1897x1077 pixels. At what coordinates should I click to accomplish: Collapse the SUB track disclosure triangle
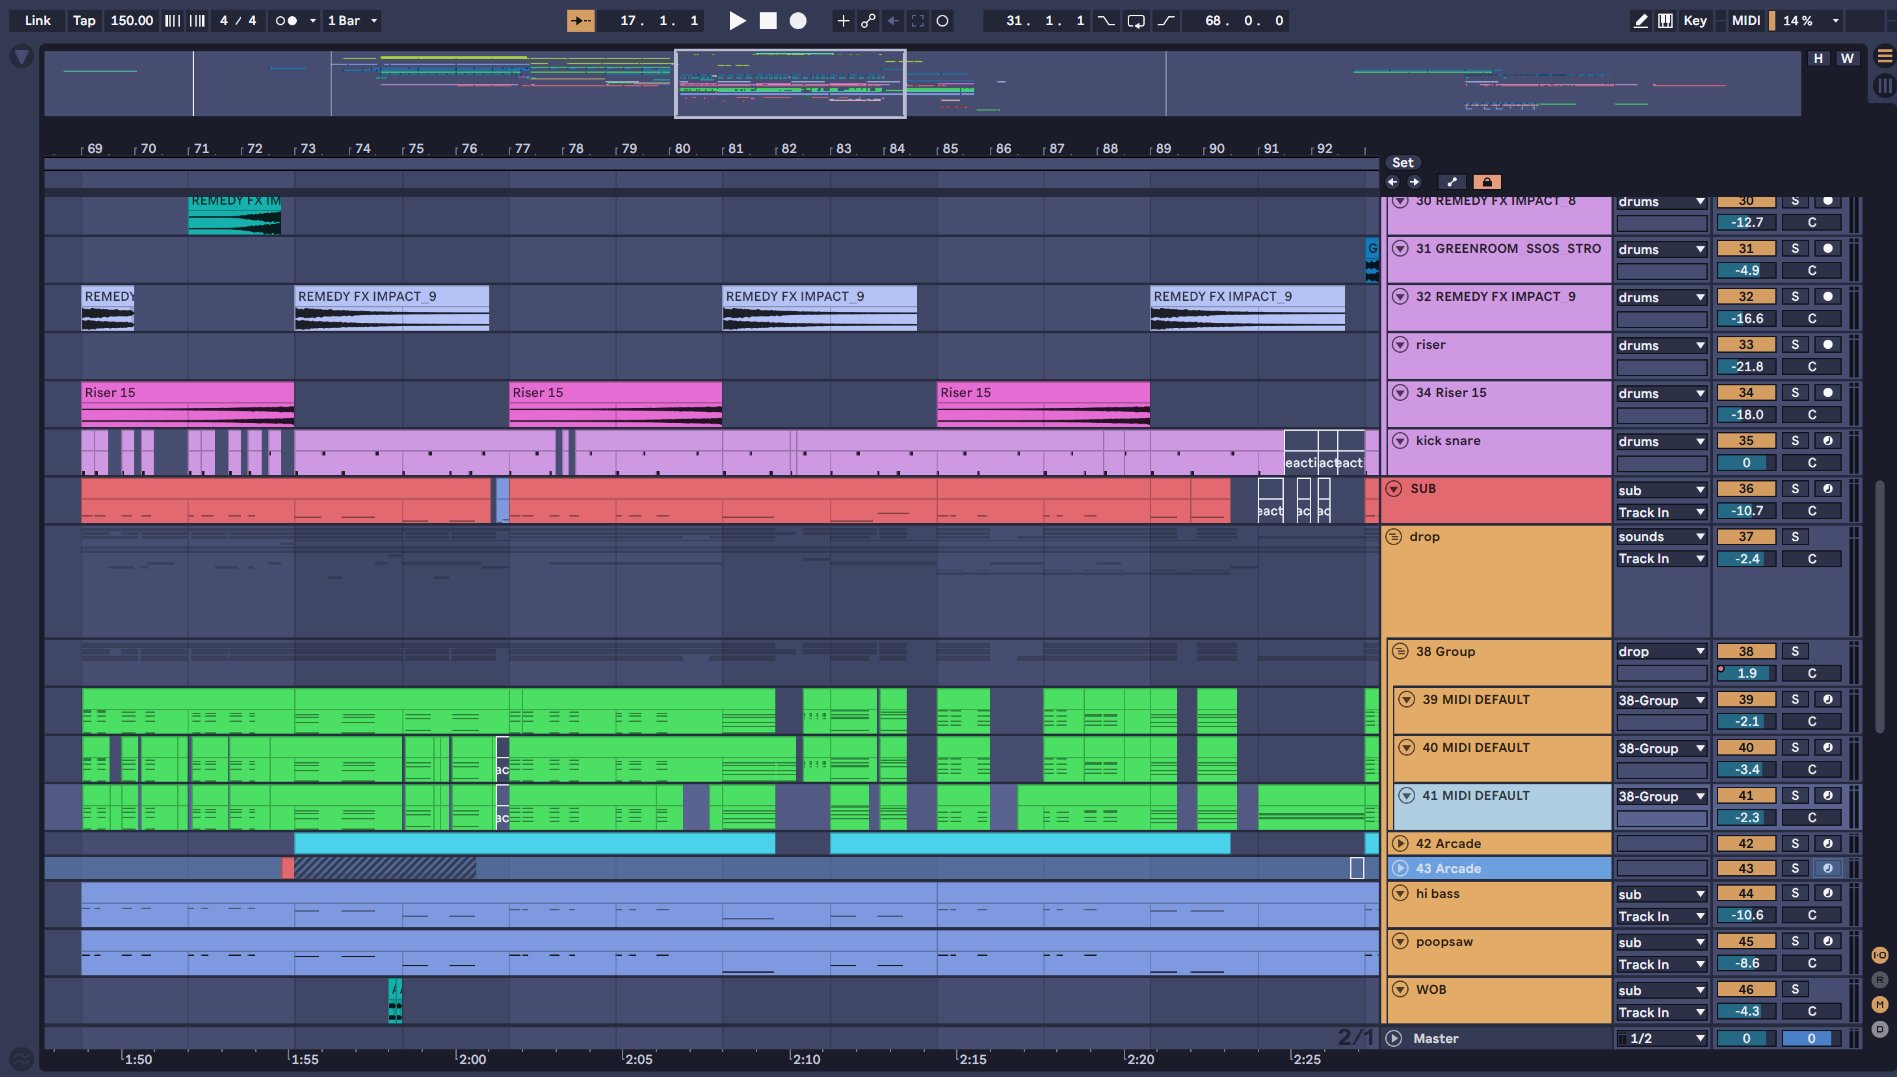click(x=1394, y=489)
